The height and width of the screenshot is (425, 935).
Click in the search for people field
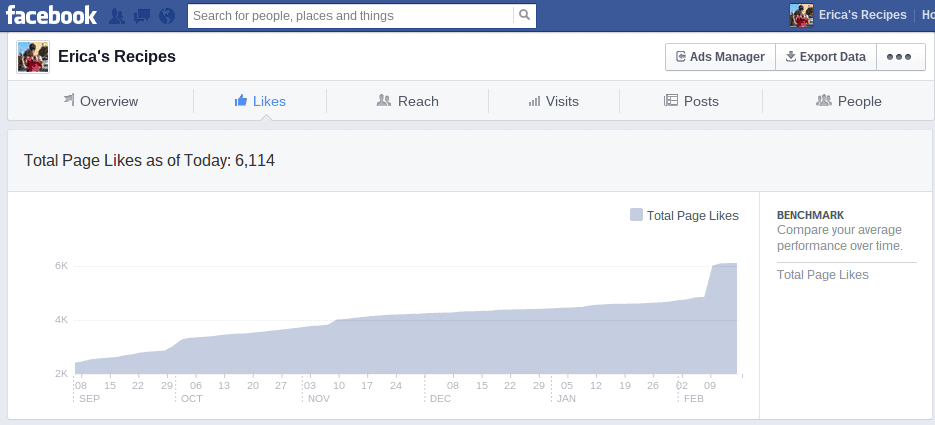coord(351,15)
